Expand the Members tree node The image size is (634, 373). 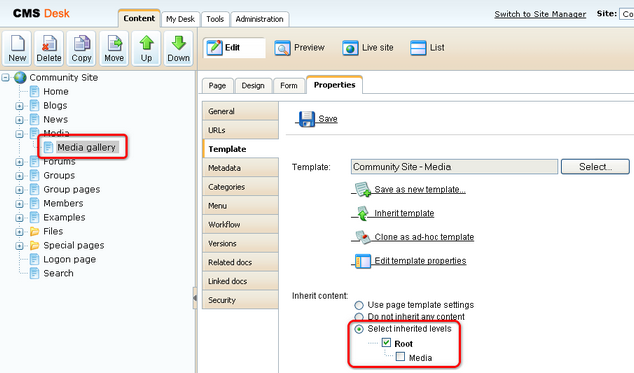tap(19, 204)
